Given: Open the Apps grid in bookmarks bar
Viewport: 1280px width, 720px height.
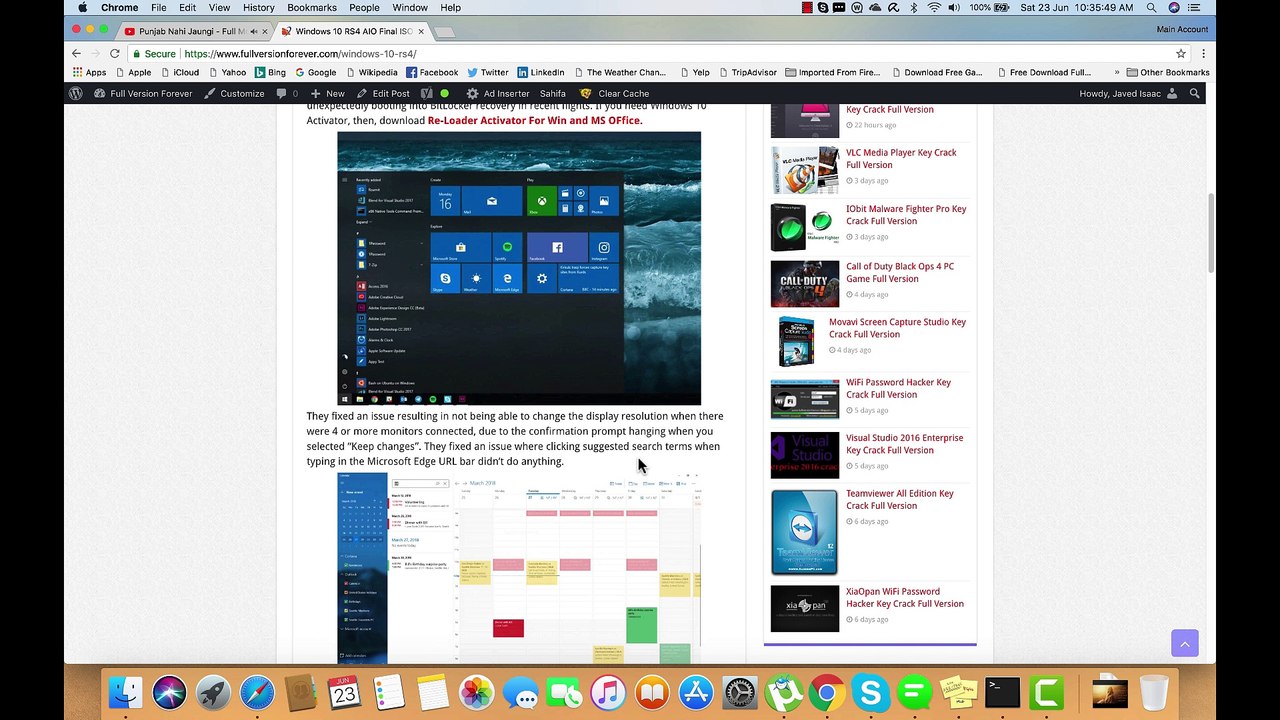Looking at the screenshot, I should point(89,72).
